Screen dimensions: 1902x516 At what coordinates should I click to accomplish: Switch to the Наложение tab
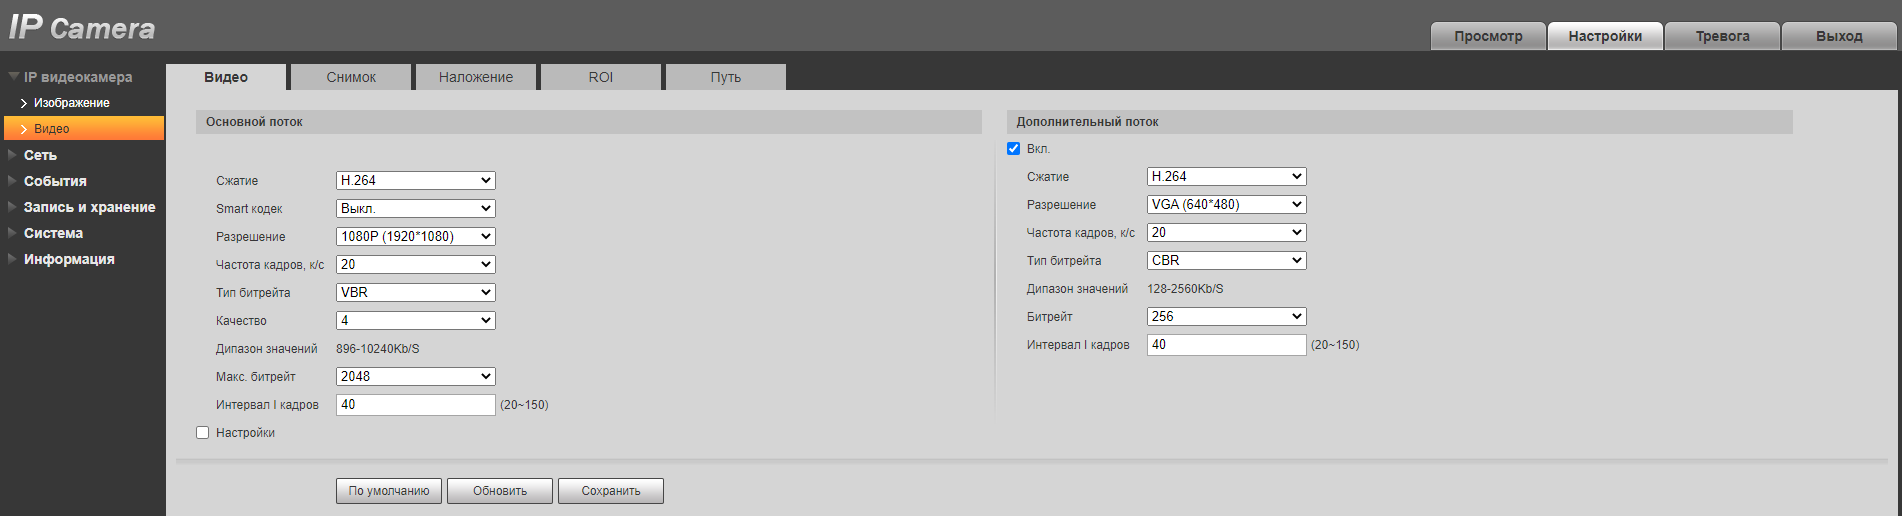(476, 77)
